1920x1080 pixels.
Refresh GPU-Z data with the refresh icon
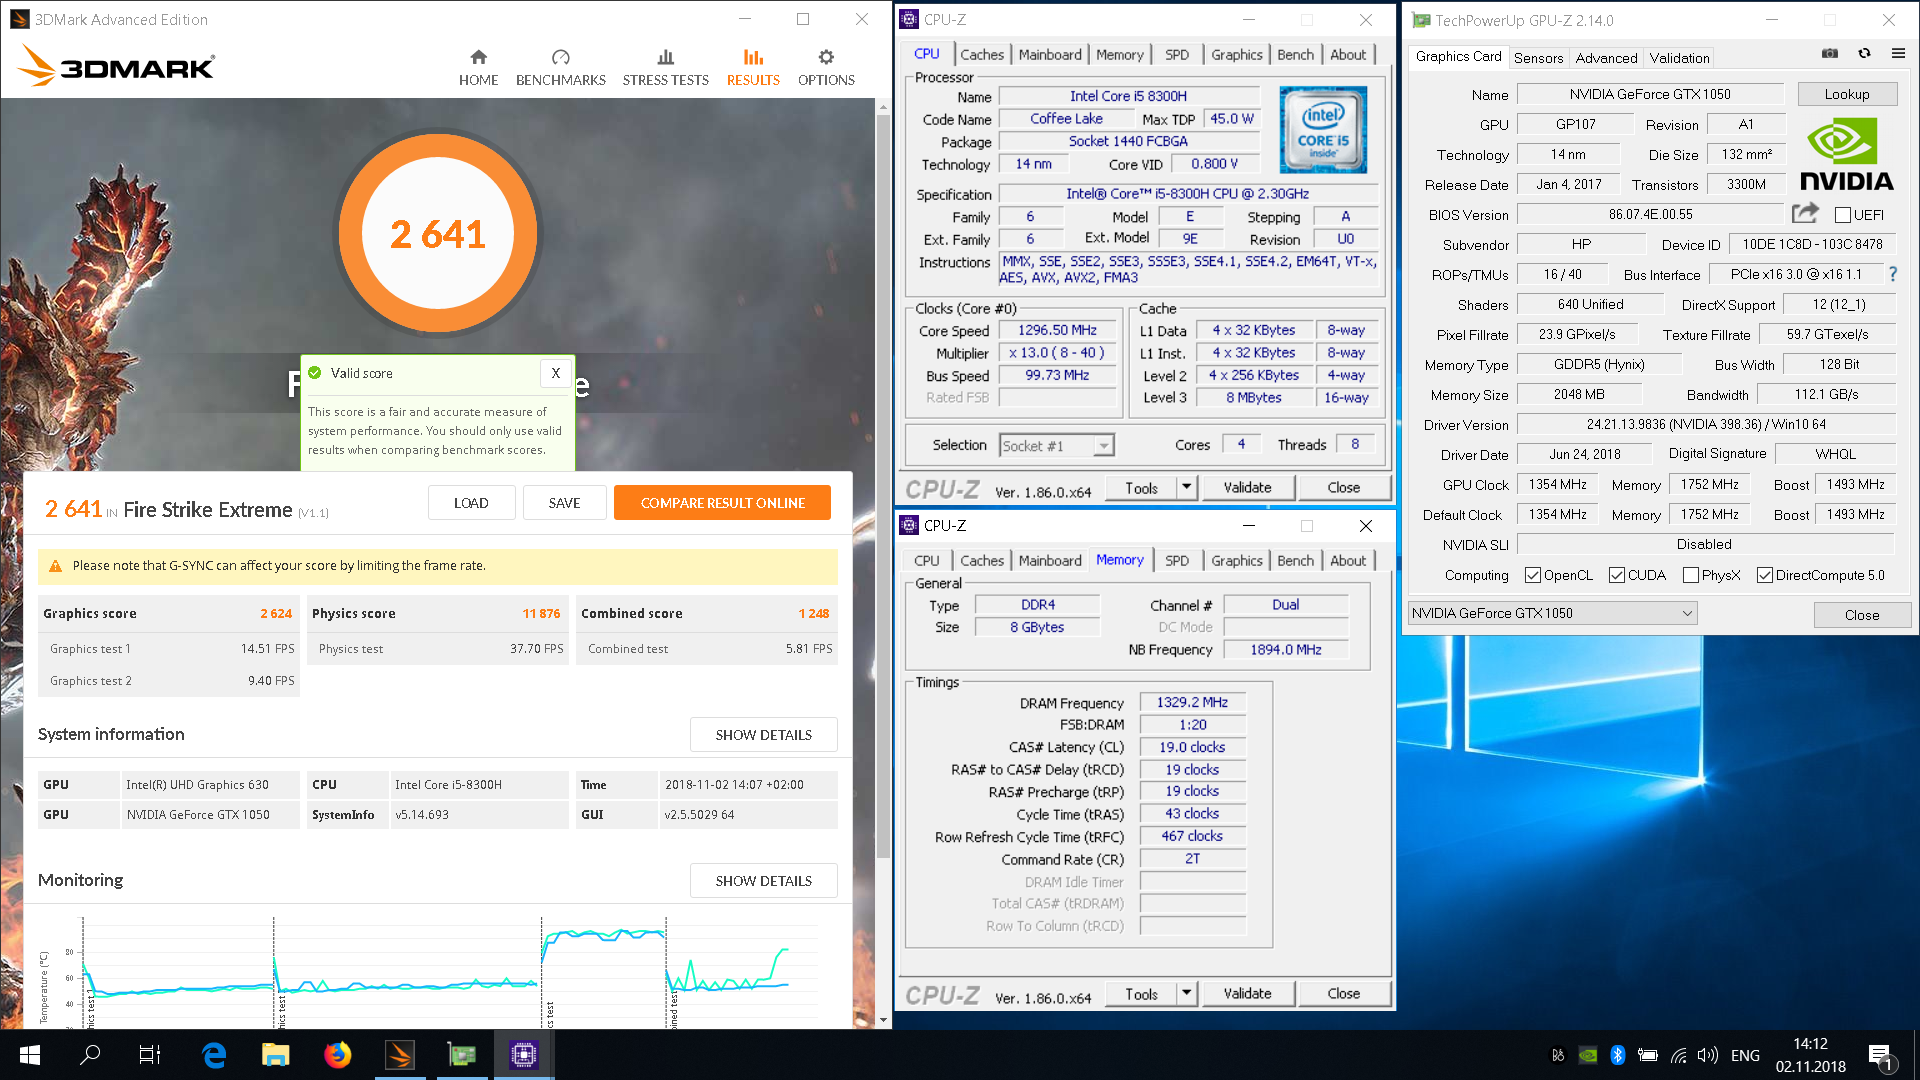click(1864, 54)
